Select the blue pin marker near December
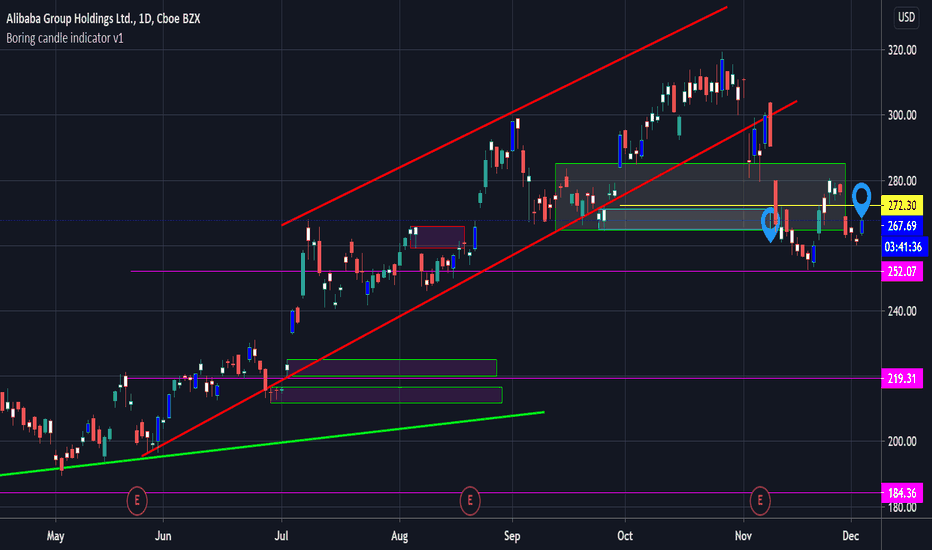The width and height of the screenshot is (932, 550). point(861,200)
